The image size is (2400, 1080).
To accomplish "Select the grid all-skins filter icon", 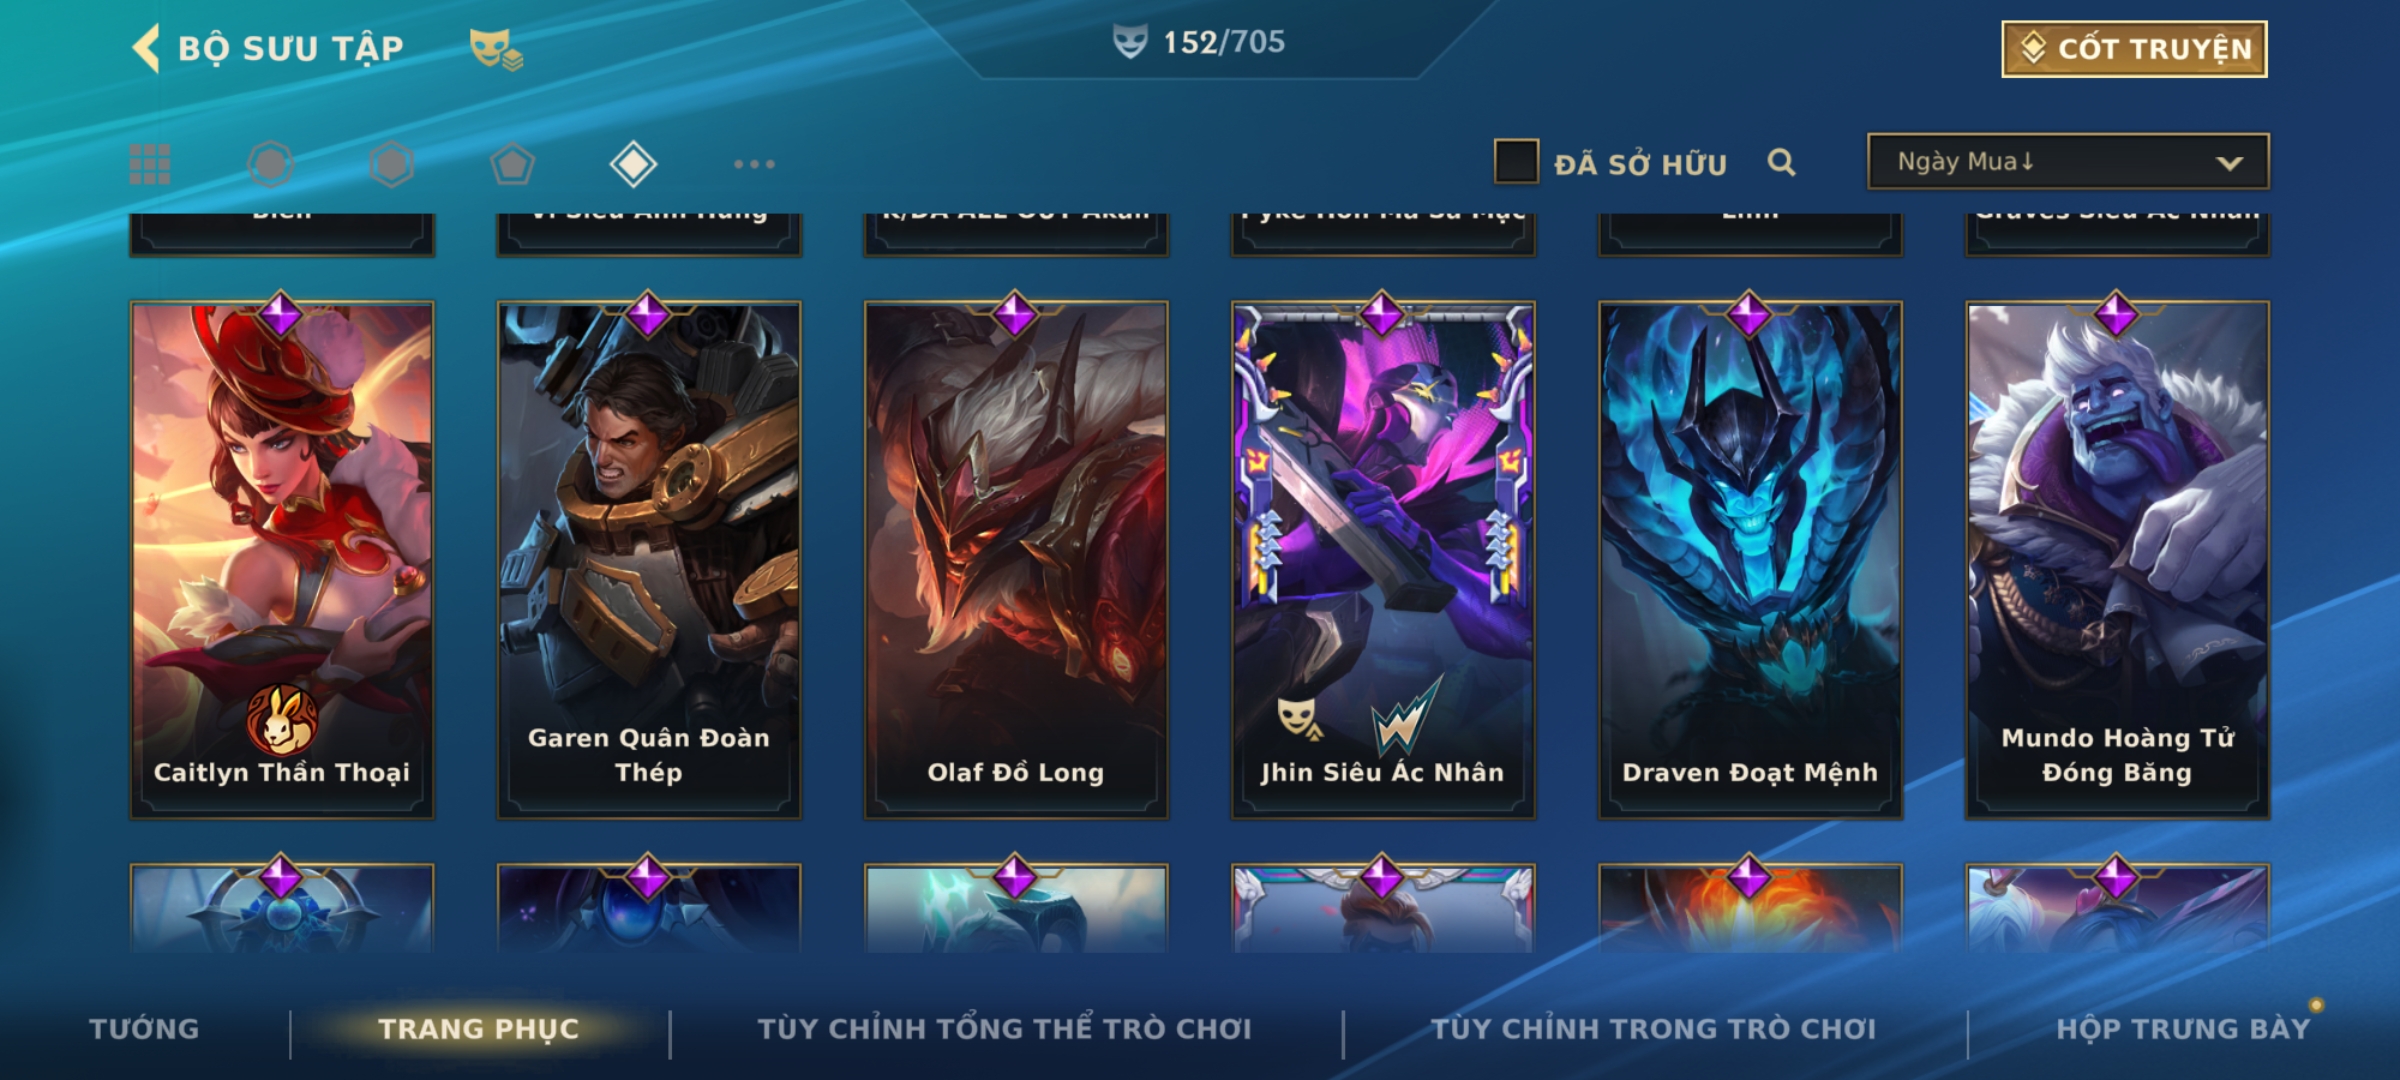I will tap(150, 164).
